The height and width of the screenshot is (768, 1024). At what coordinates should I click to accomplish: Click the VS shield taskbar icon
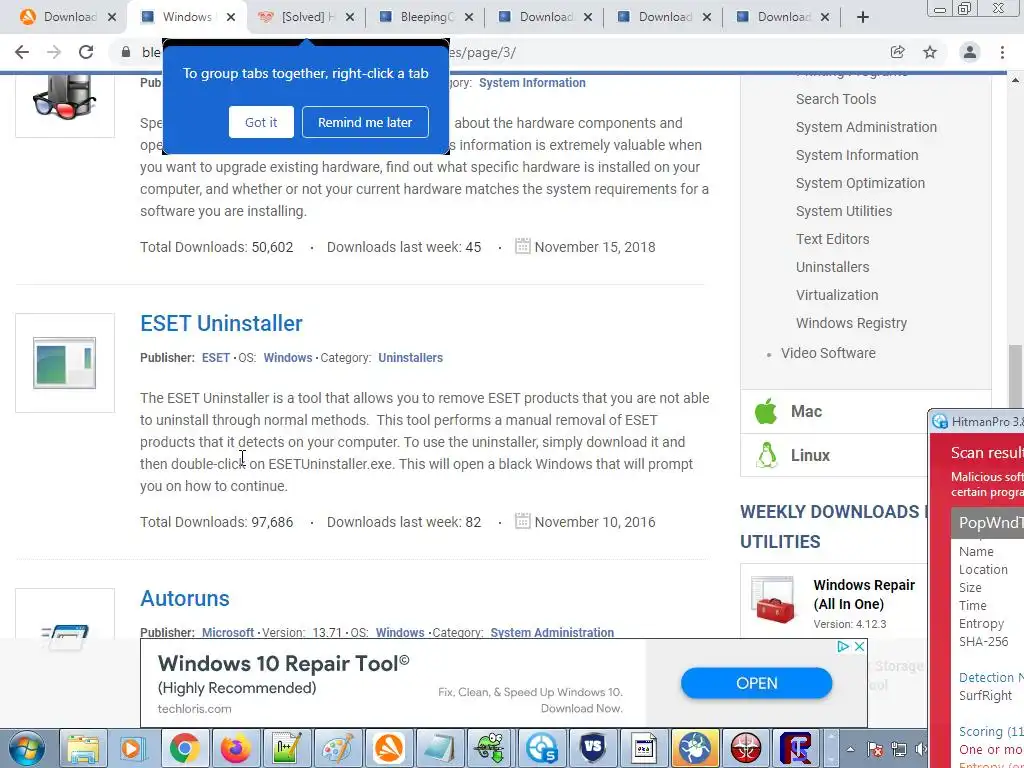tap(592, 748)
